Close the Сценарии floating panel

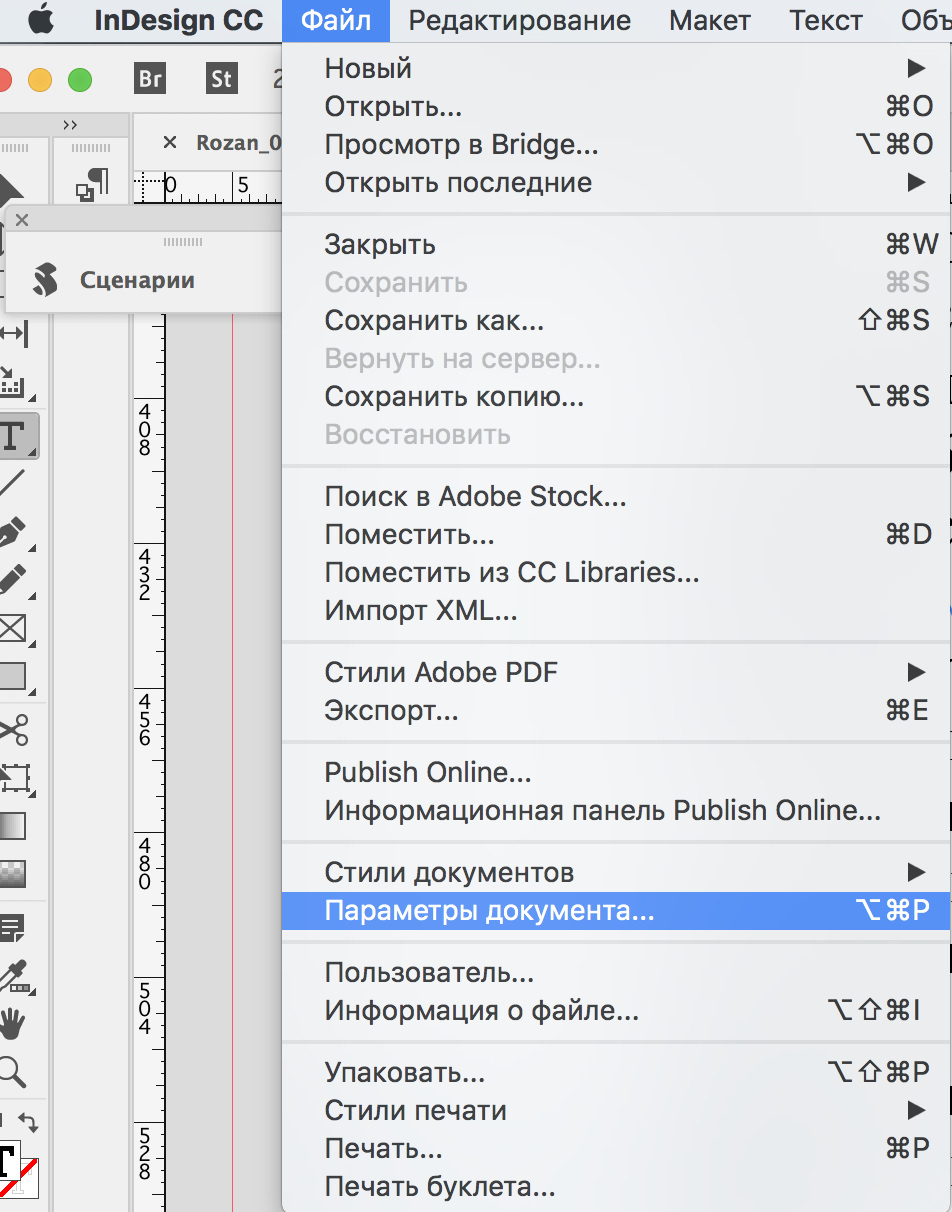(x=22, y=220)
